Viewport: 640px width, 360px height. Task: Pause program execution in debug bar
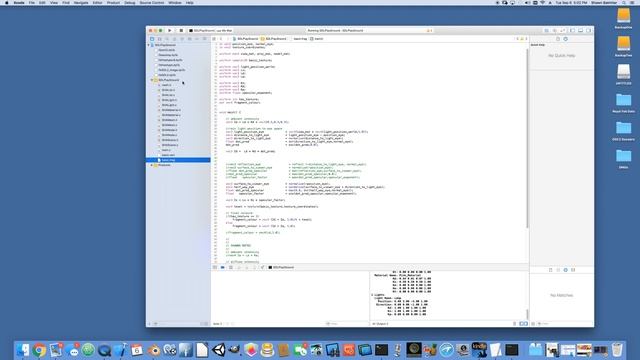pyautogui.click(x=231, y=267)
